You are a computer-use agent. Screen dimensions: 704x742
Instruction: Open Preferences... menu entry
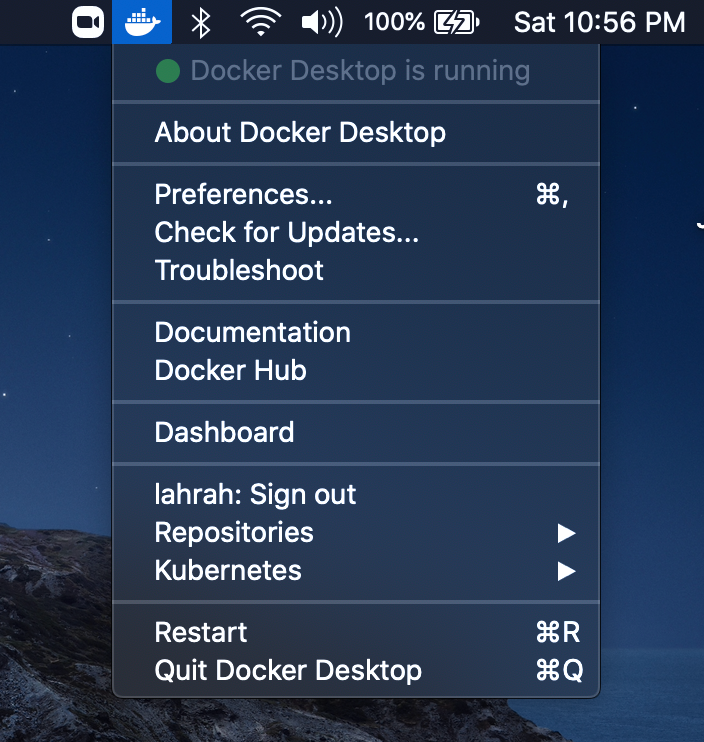coord(356,194)
